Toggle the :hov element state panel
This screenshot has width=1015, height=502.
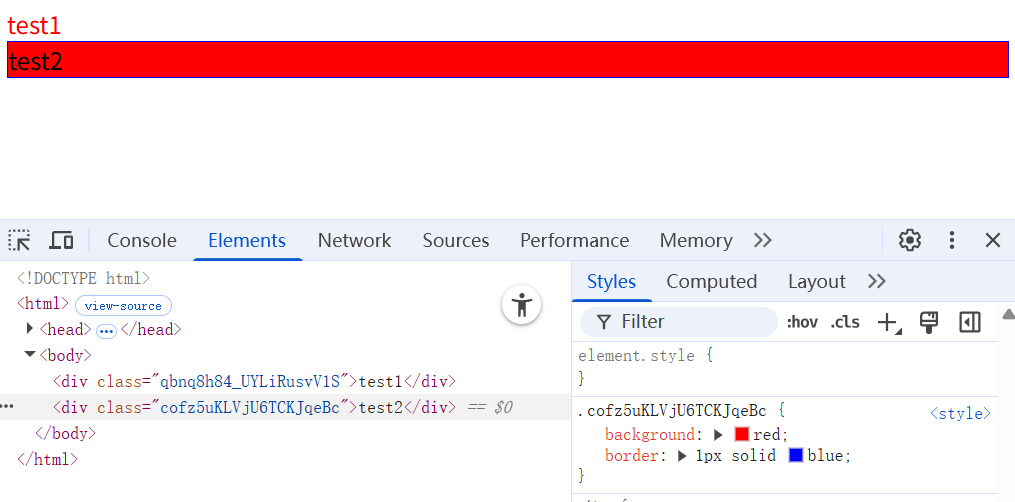(802, 322)
